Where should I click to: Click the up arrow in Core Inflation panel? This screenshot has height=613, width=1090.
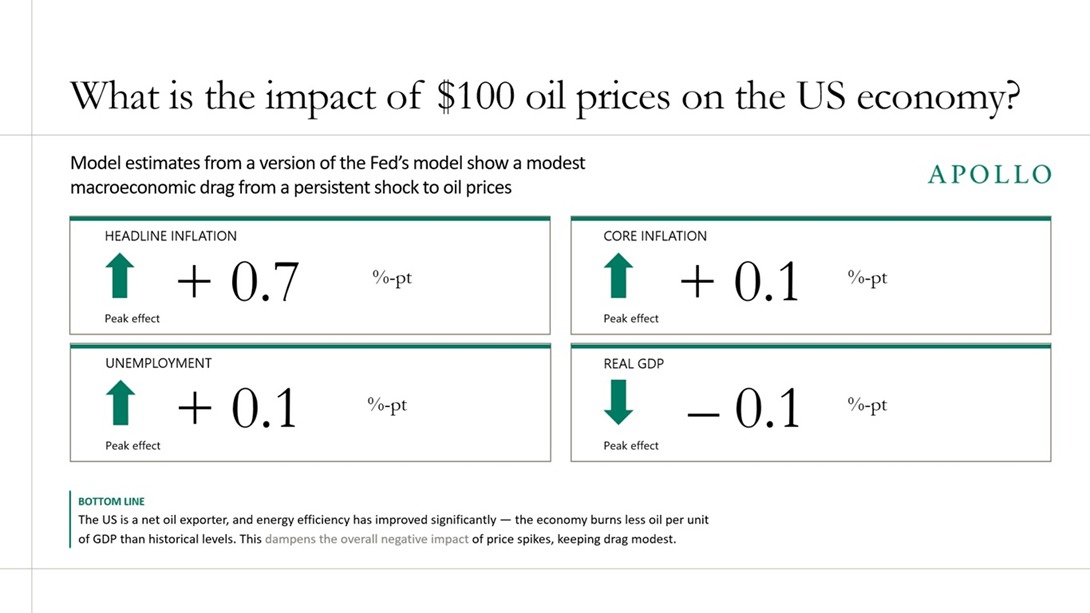(619, 277)
